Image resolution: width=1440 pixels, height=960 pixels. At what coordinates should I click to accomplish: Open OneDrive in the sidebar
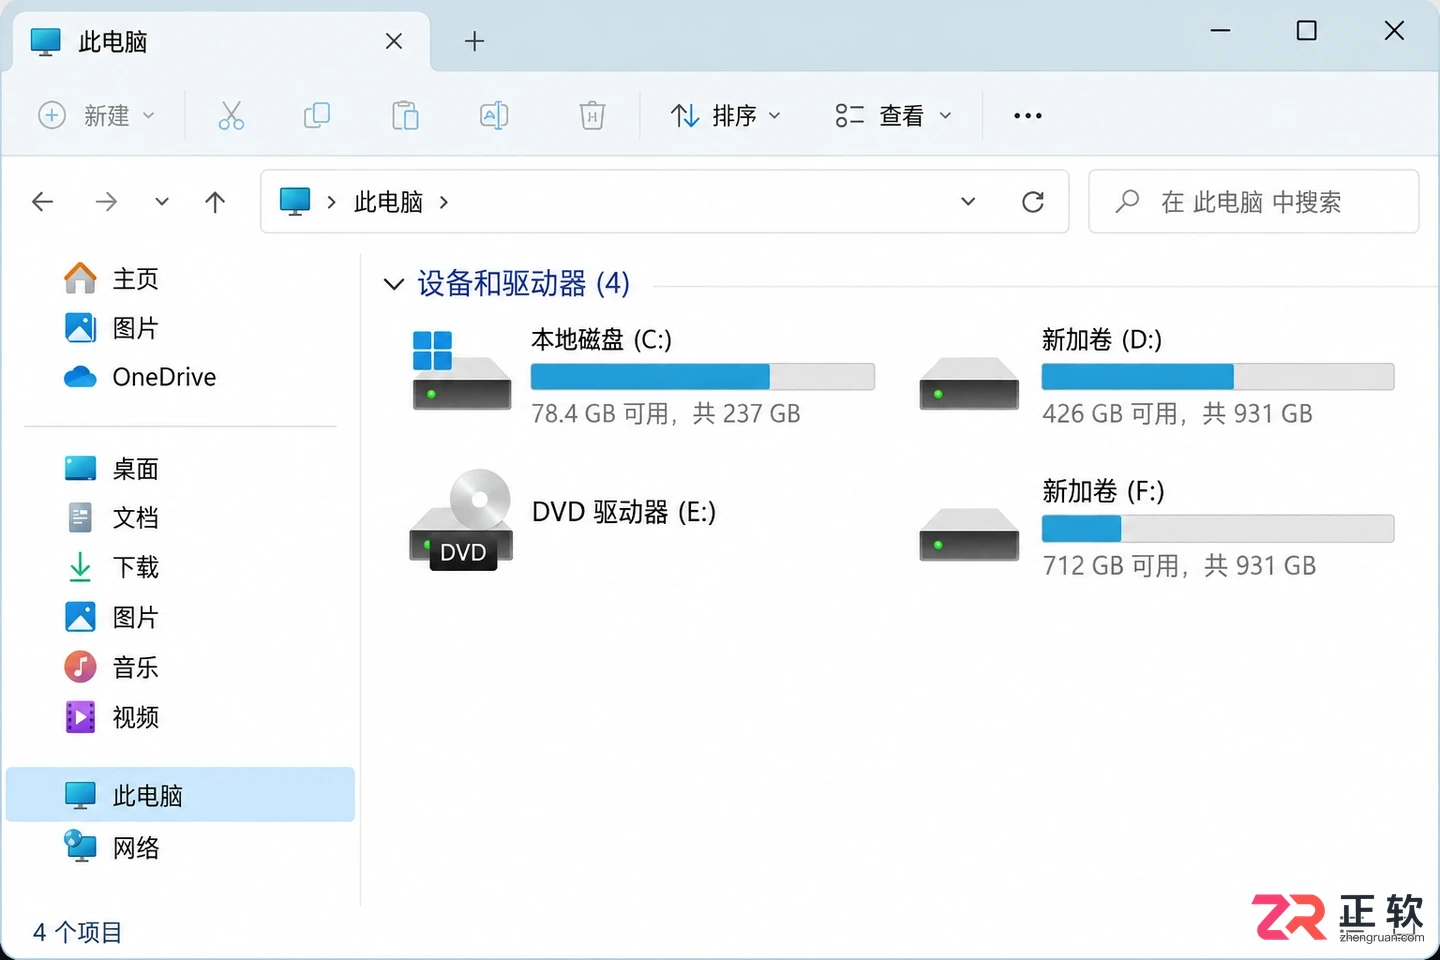coord(140,377)
